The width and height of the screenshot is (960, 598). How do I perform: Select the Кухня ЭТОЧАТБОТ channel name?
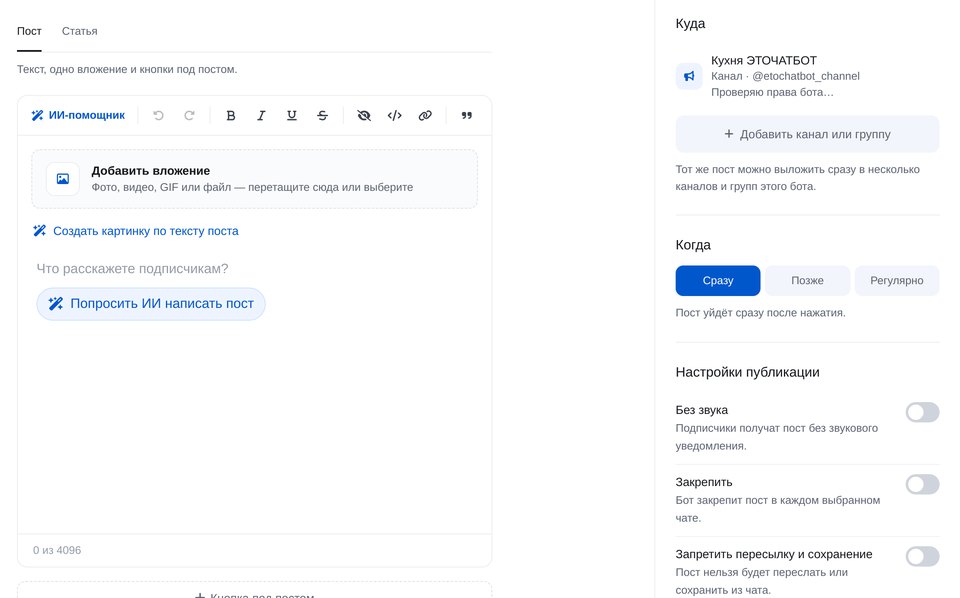pyautogui.click(x=763, y=60)
